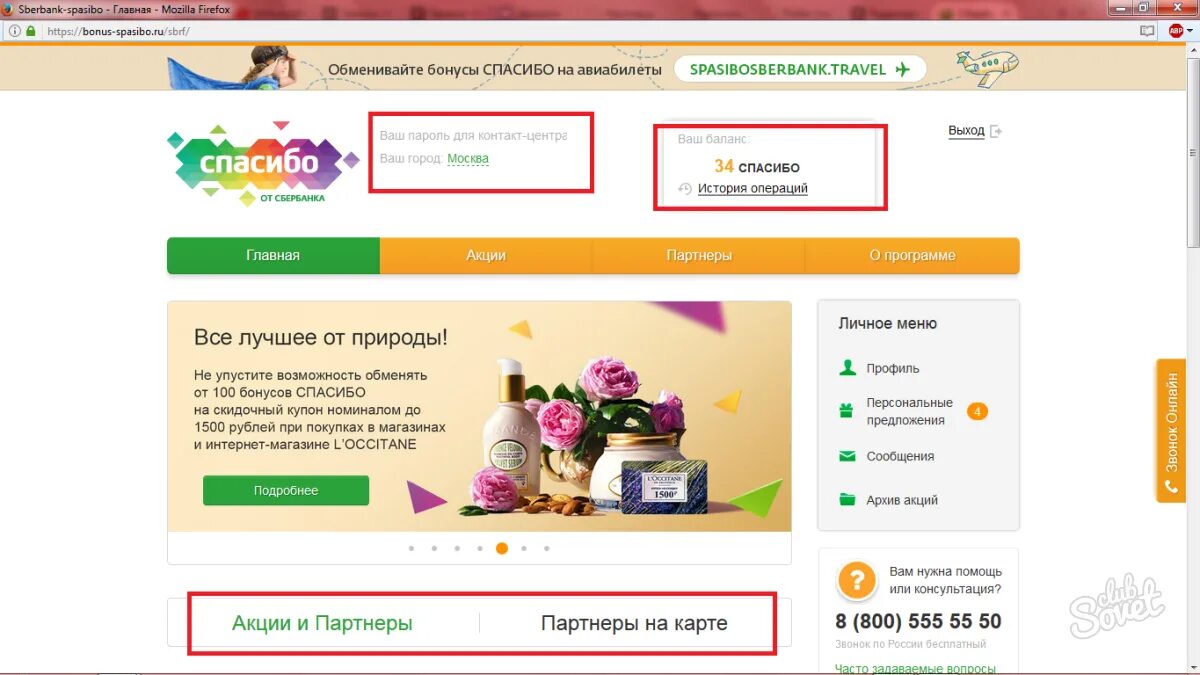This screenshot has height=675, width=1200.
Task: Open the Акции navigation tab
Action: point(486,255)
